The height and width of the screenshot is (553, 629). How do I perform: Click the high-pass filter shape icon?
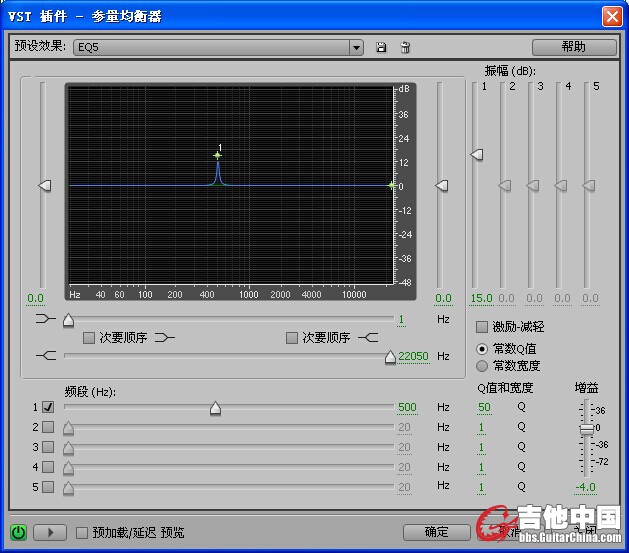pos(46,319)
